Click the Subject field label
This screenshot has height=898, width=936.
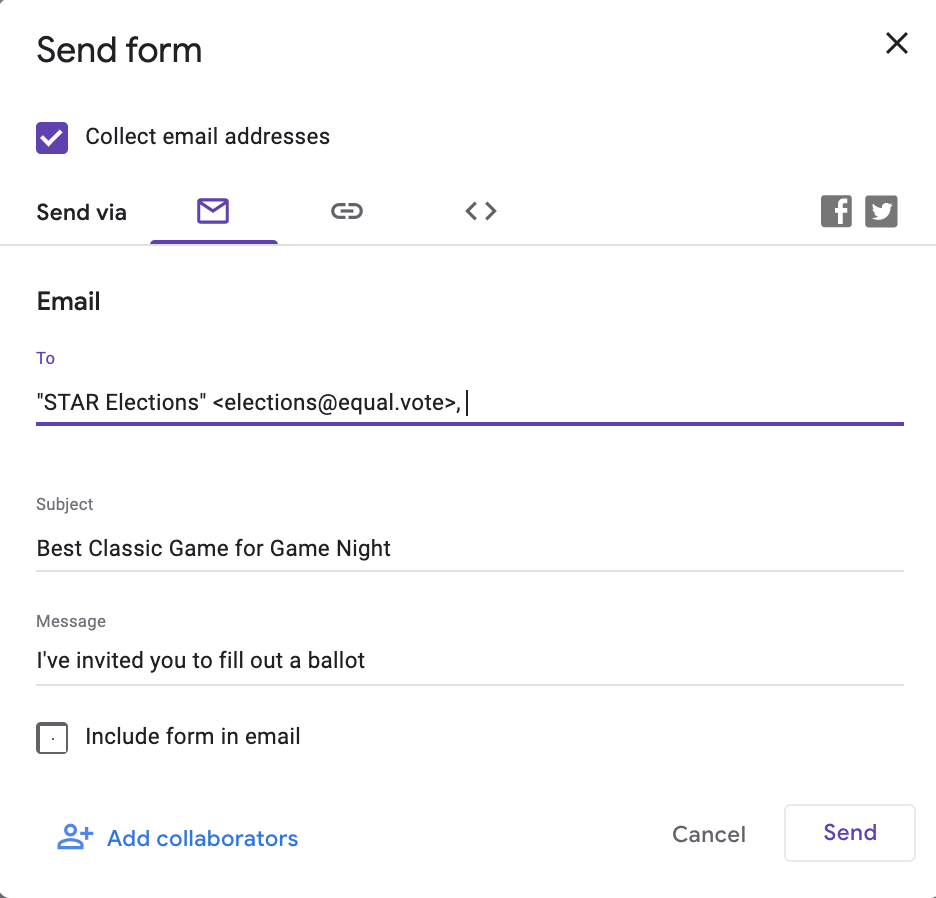click(x=64, y=505)
